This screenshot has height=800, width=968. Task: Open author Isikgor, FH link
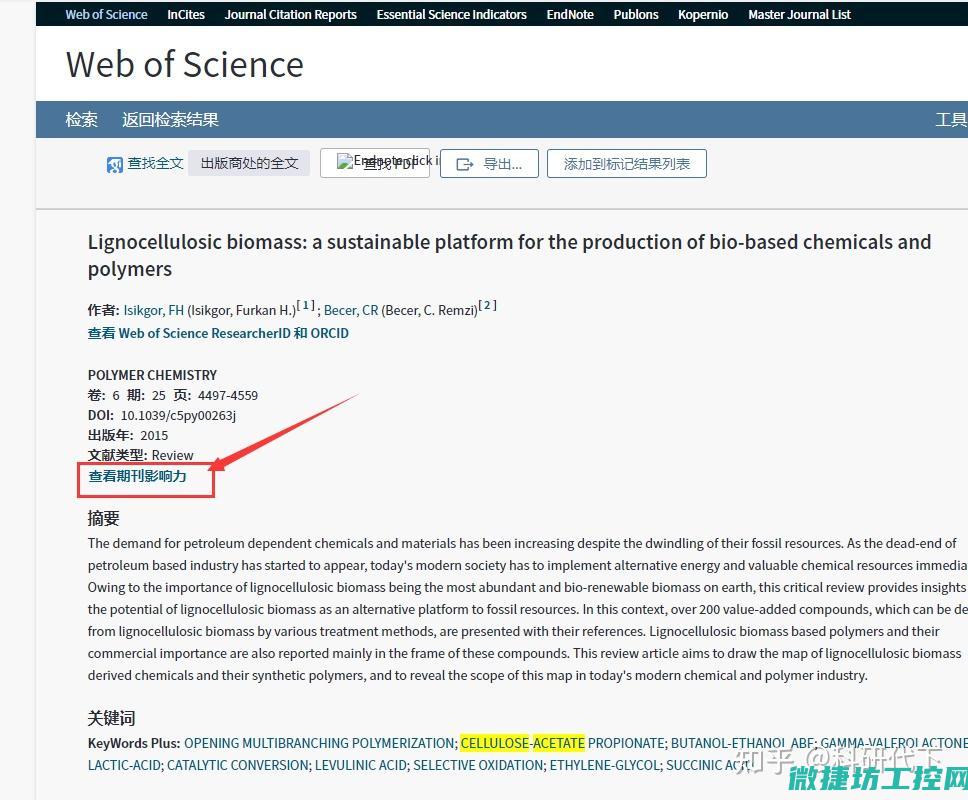click(x=154, y=310)
